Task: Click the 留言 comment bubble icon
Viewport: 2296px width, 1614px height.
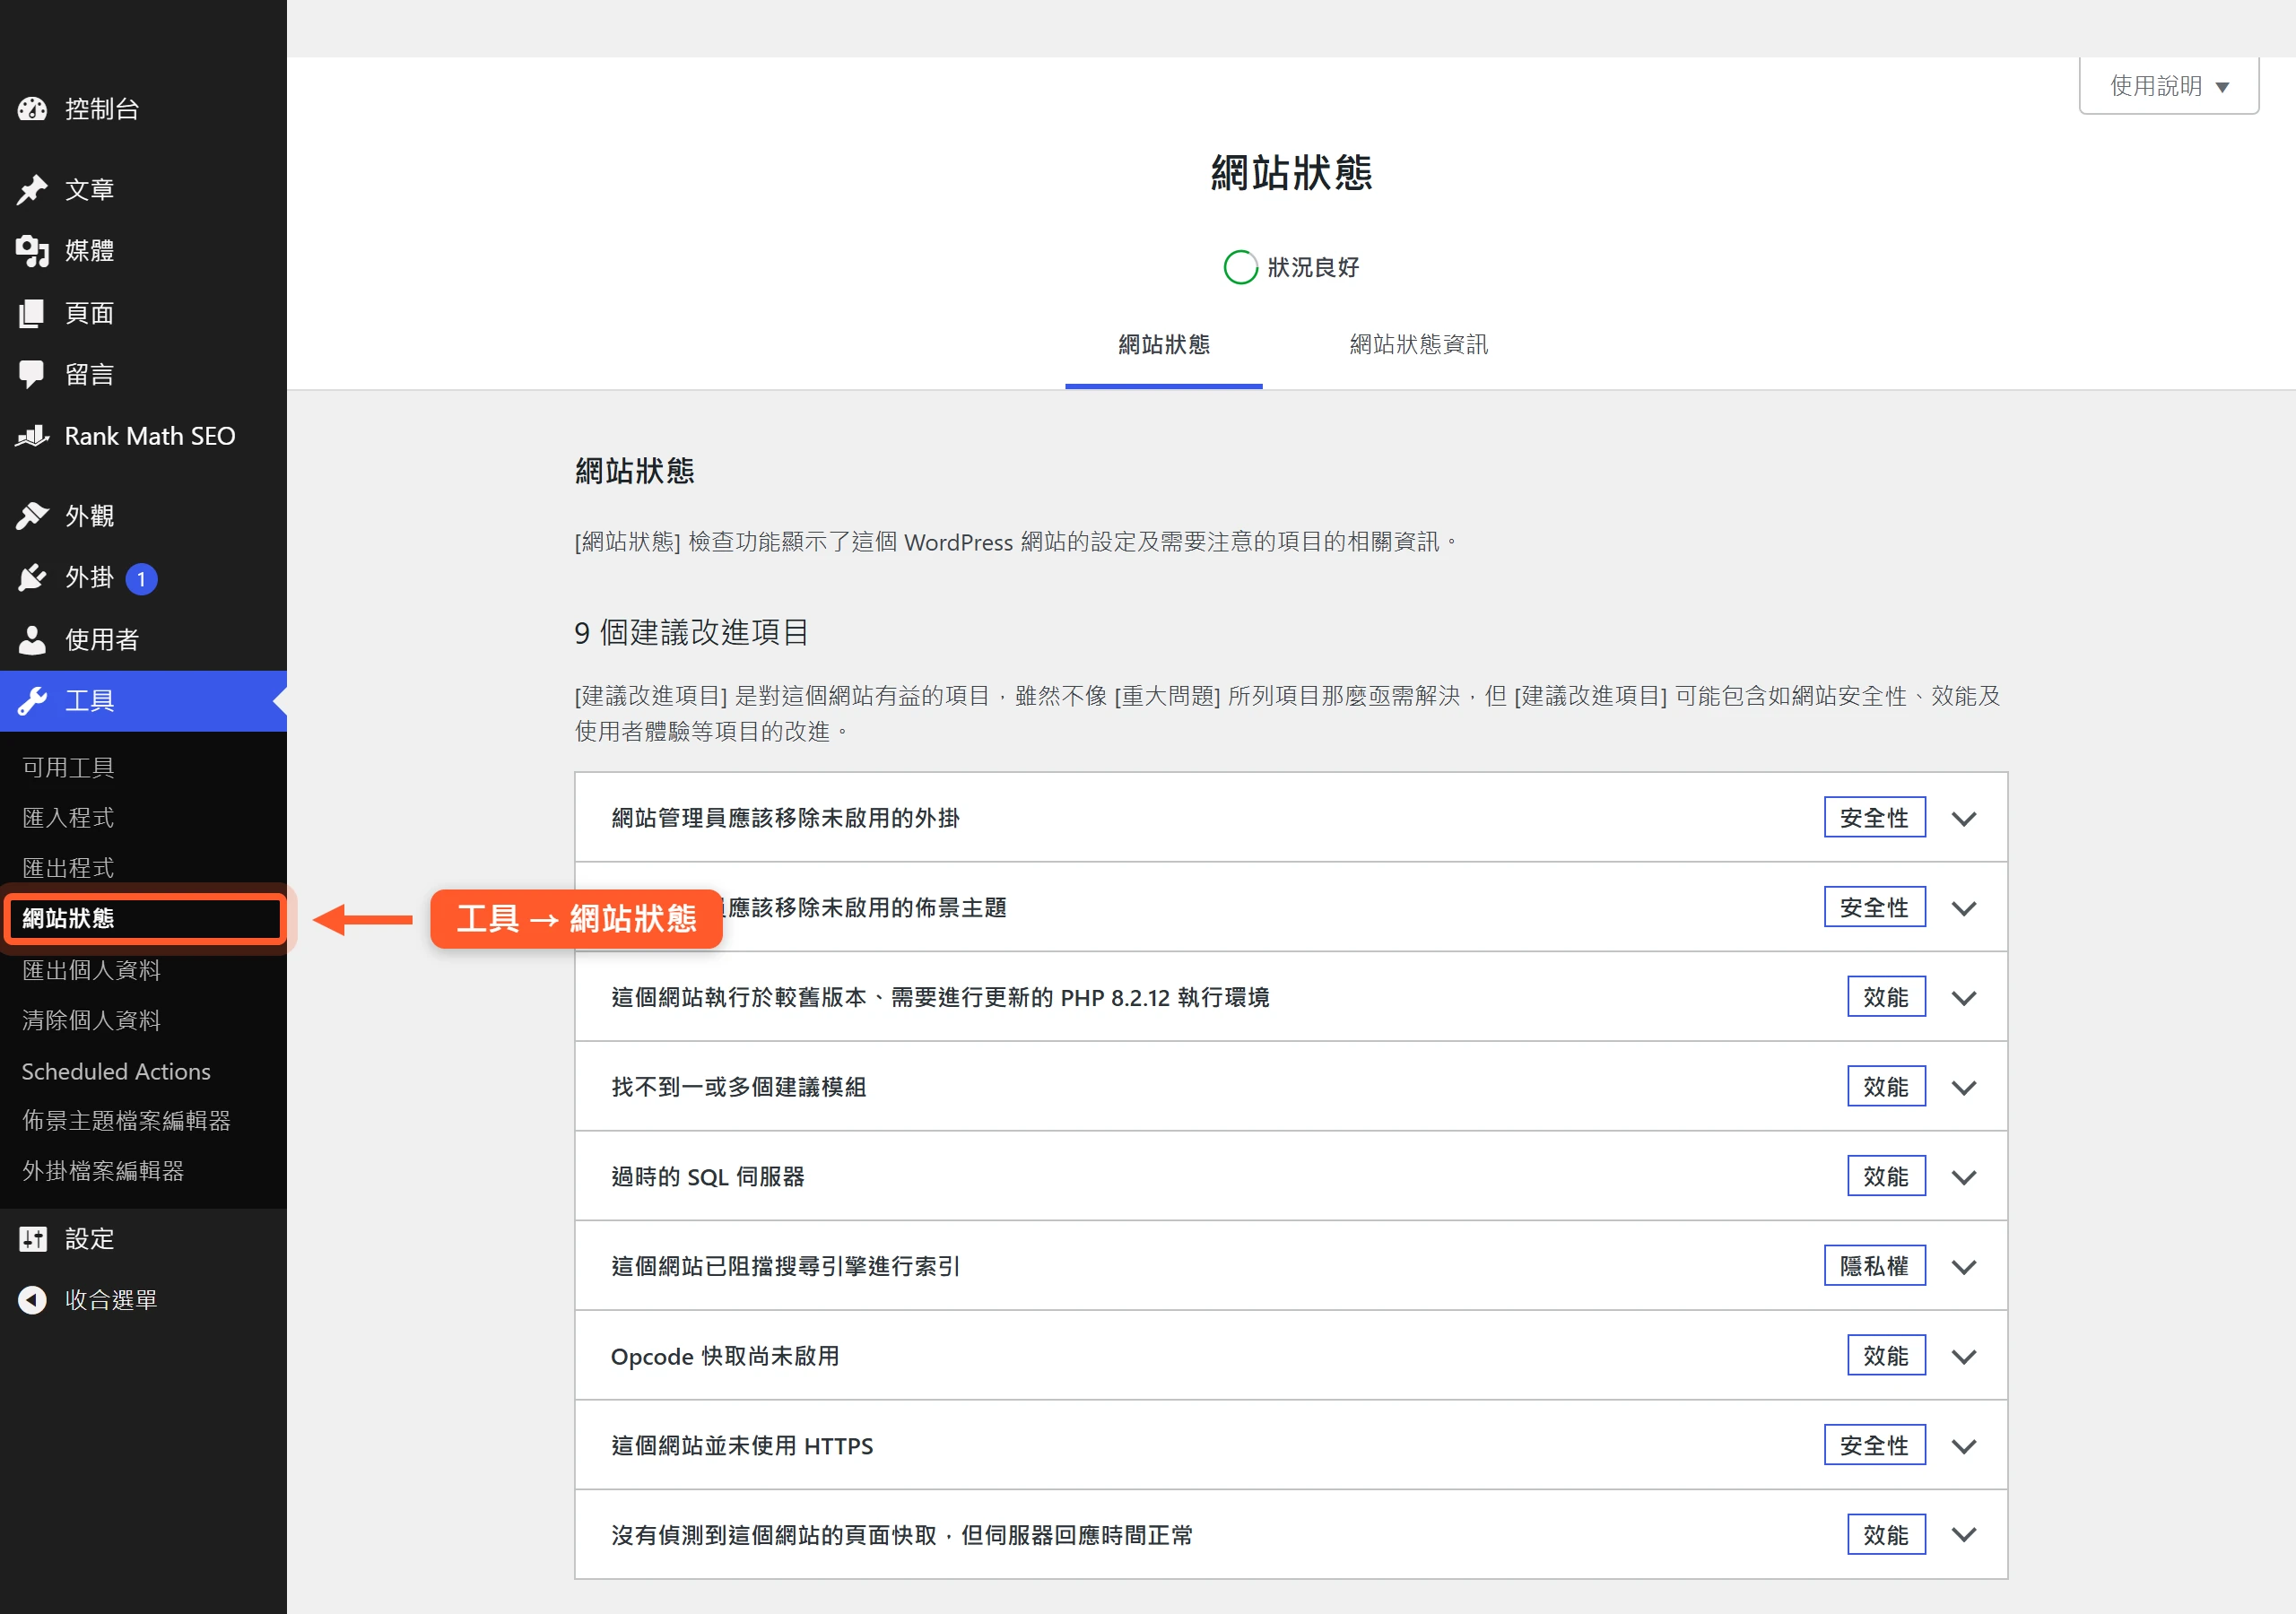Action: pos(32,375)
